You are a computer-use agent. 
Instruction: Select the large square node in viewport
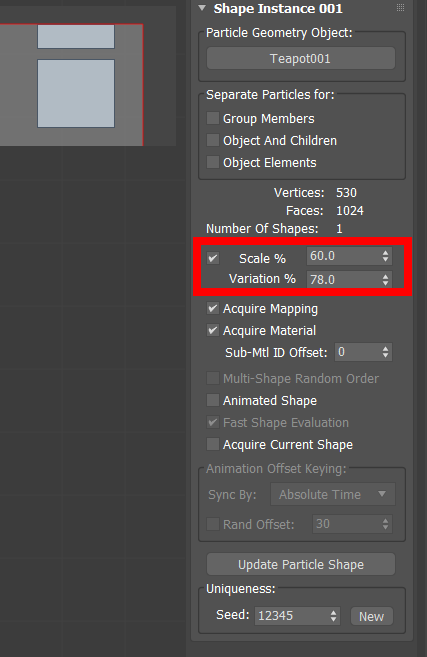pyautogui.click(x=76, y=93)
